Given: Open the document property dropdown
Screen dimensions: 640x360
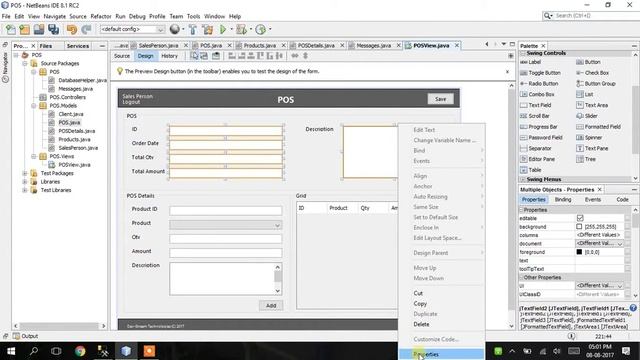Looking at the screenshot, I should pos(620,244).
